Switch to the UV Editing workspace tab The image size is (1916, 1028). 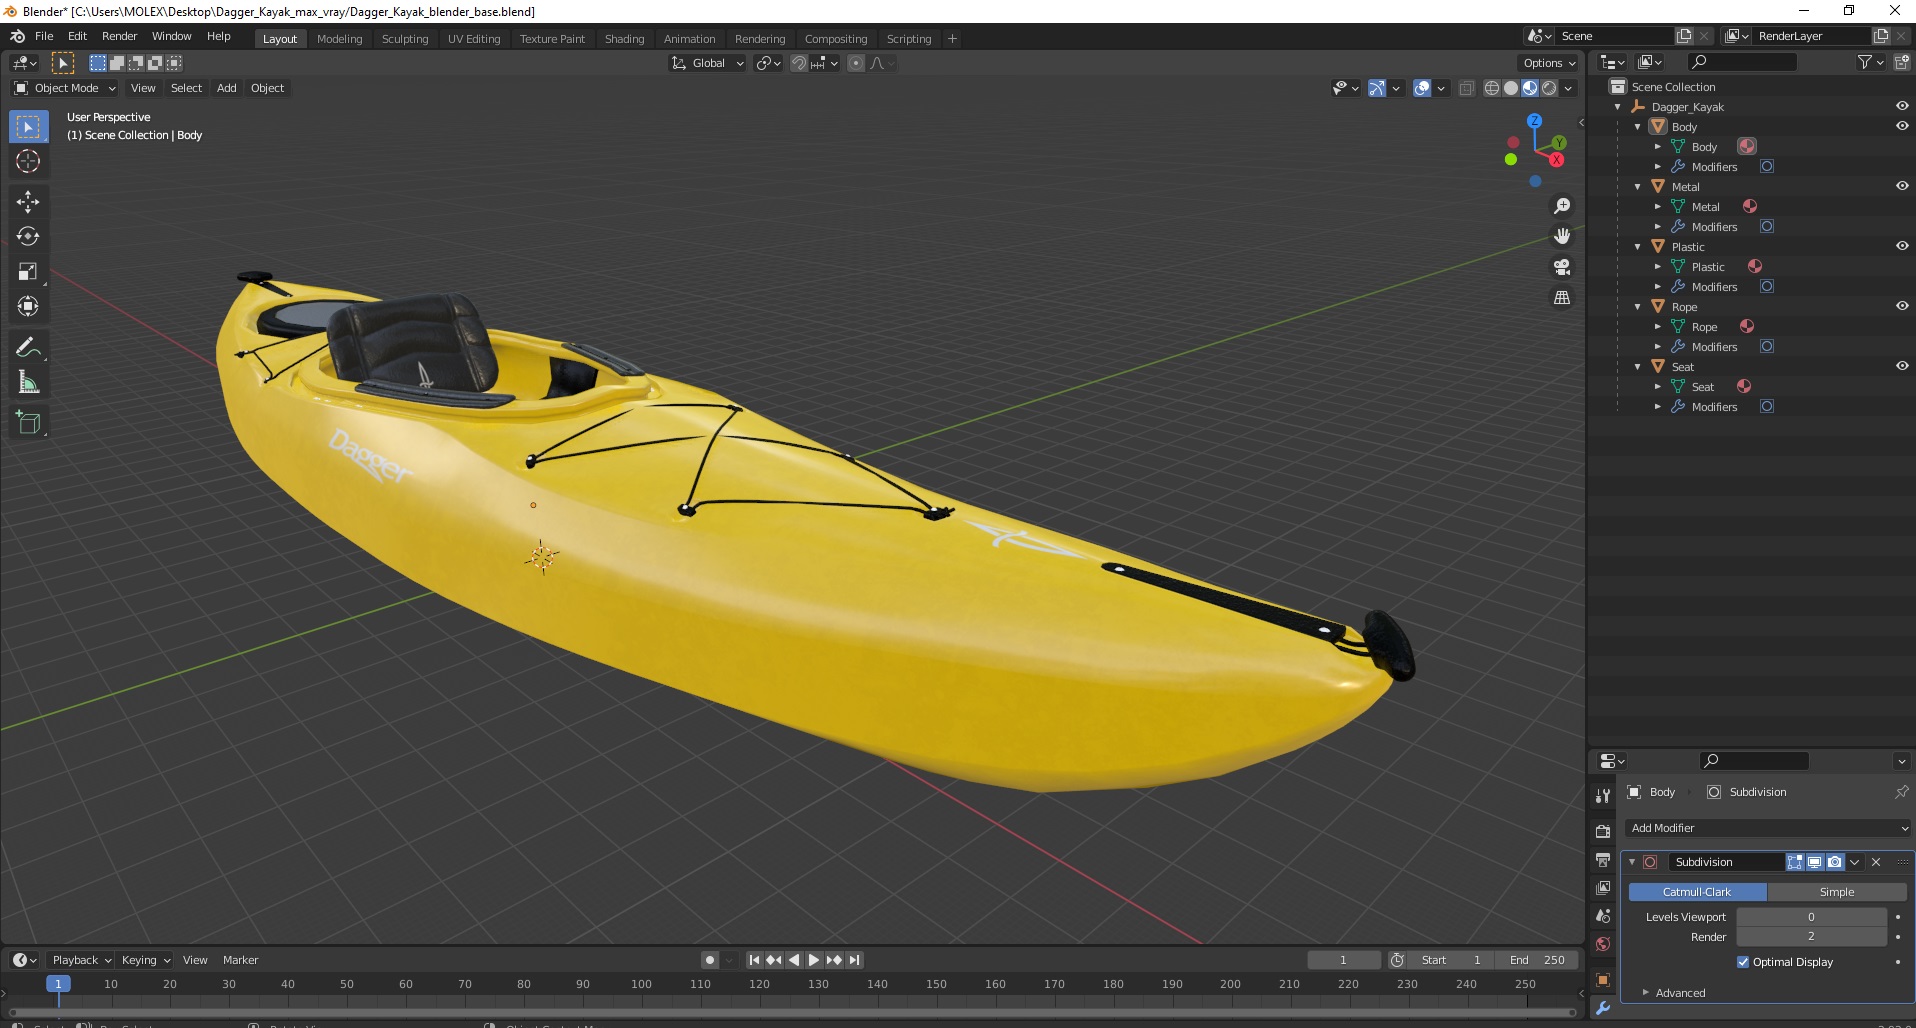[x=474, y=39]
